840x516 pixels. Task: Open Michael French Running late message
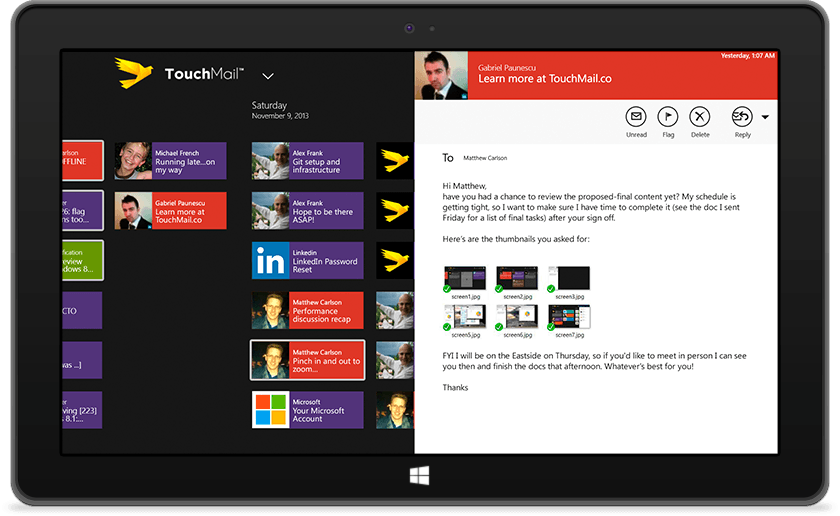pos(170,161)
